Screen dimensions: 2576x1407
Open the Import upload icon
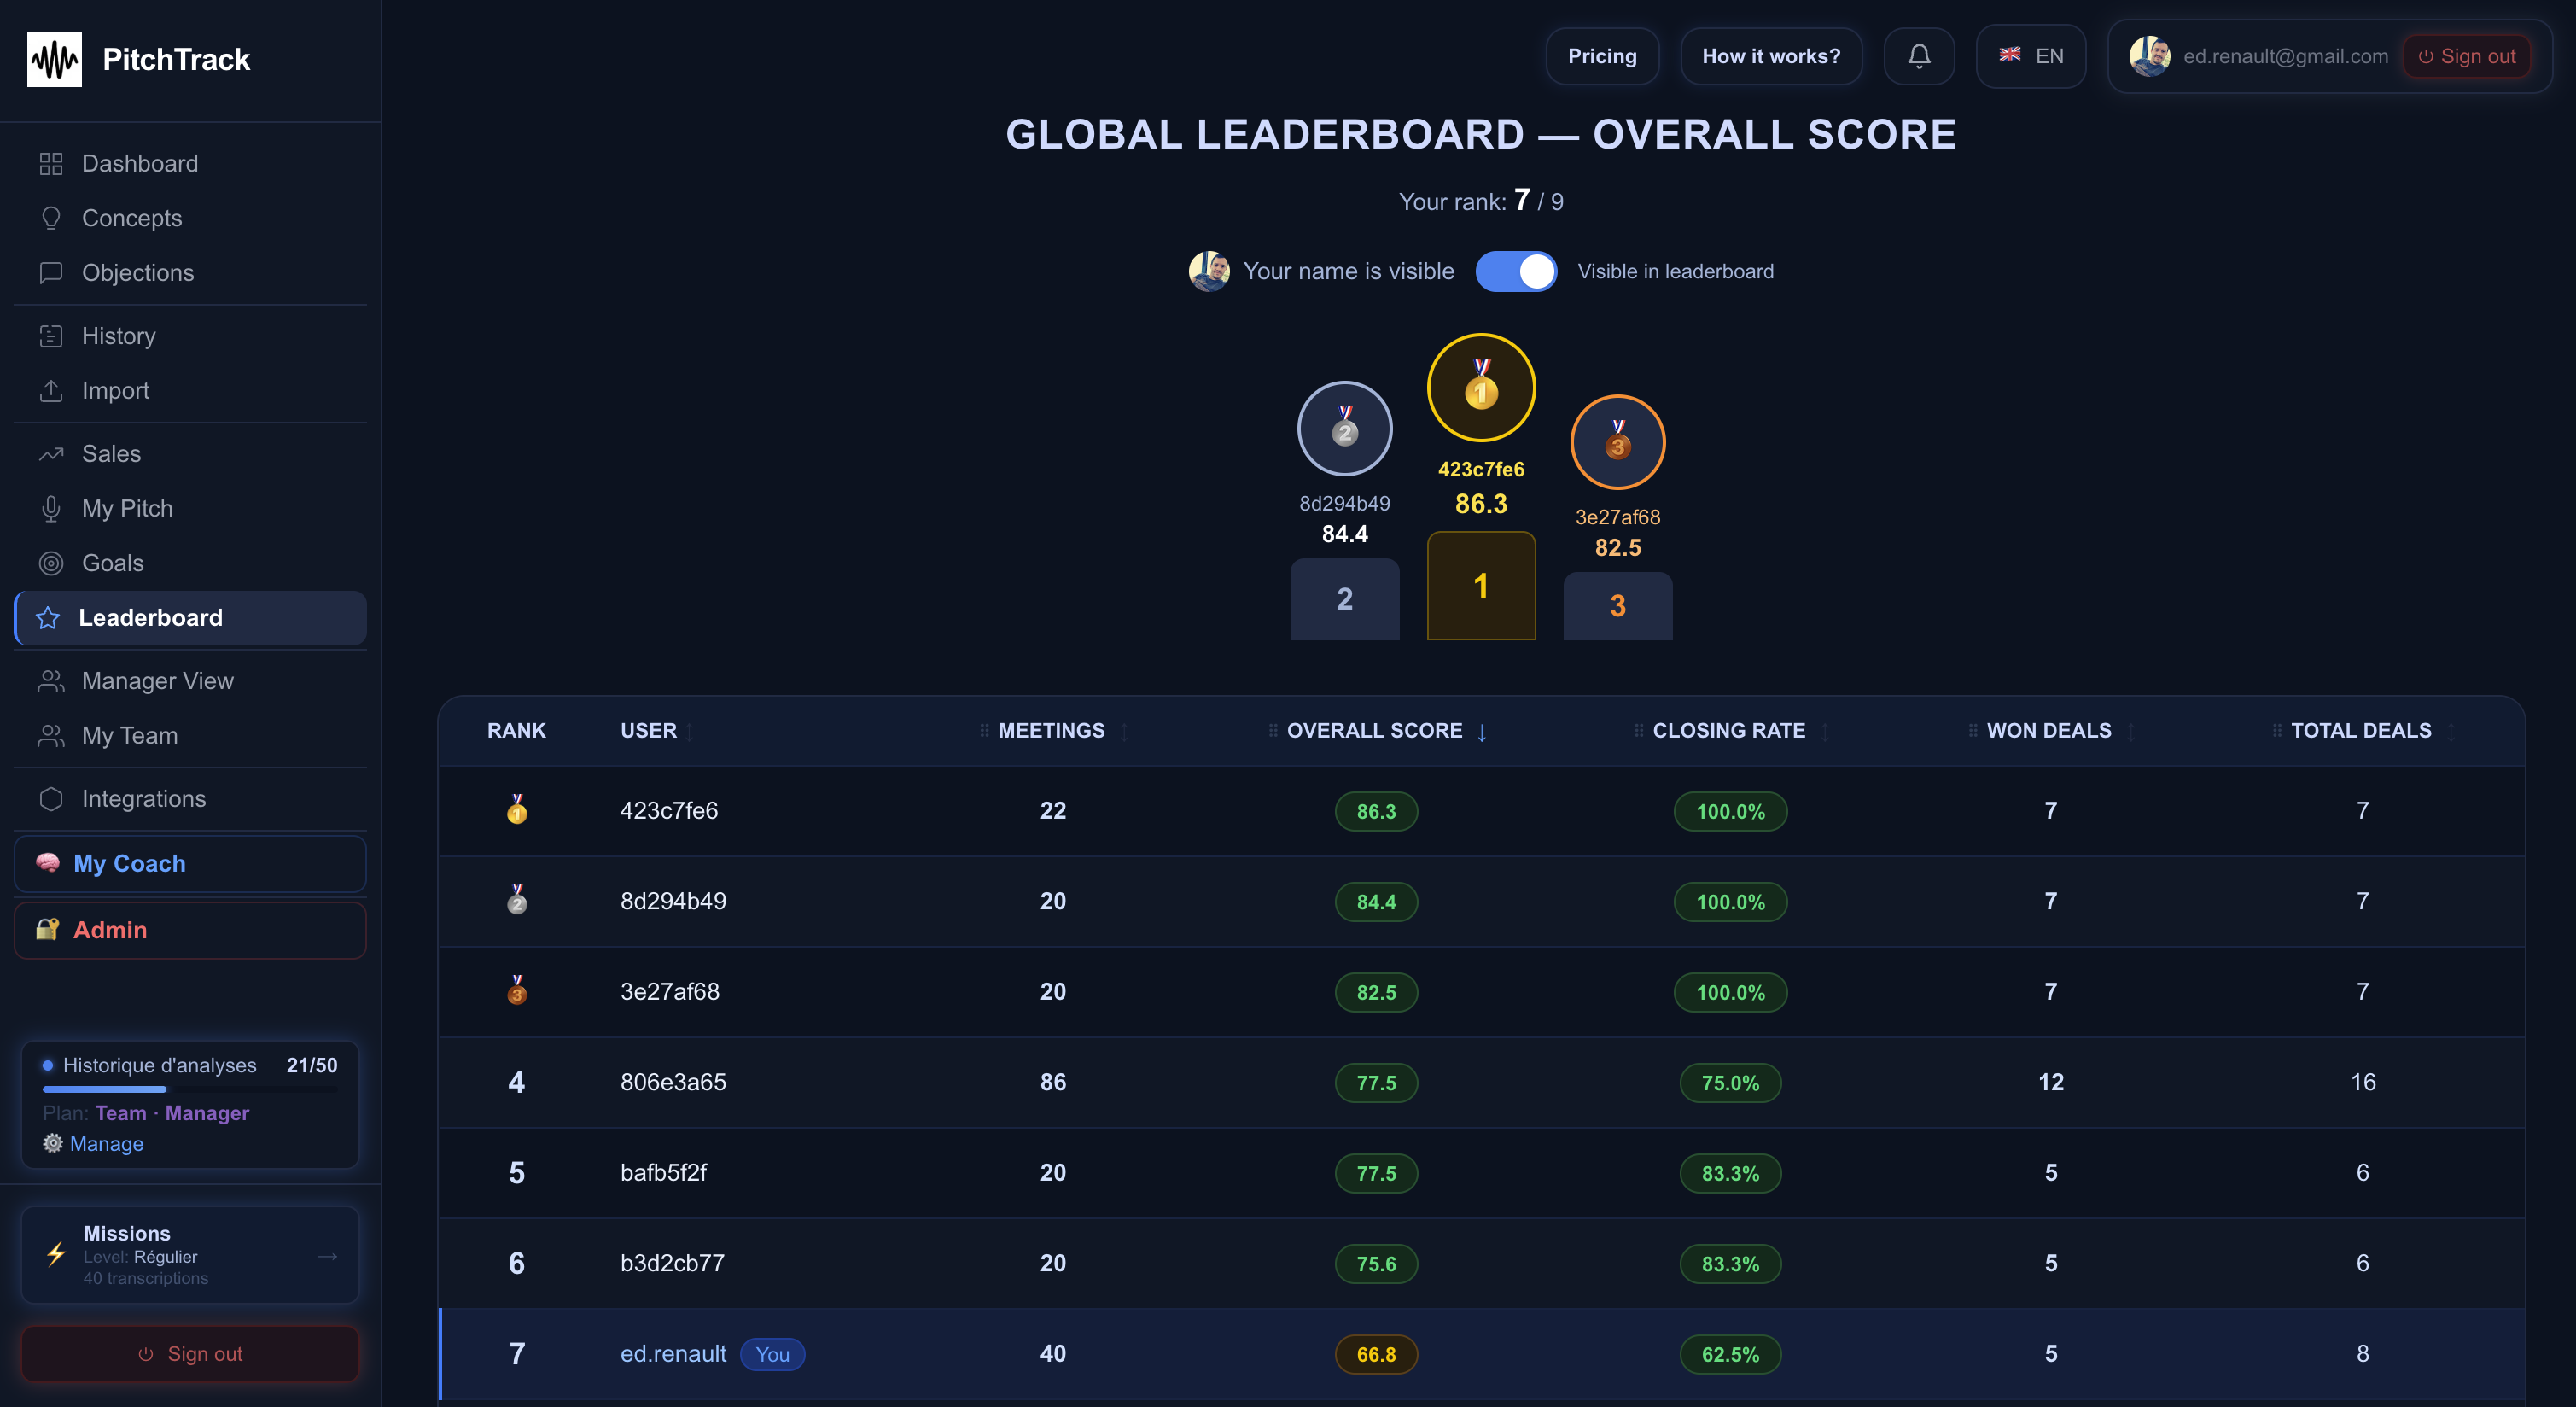point(51,390)
